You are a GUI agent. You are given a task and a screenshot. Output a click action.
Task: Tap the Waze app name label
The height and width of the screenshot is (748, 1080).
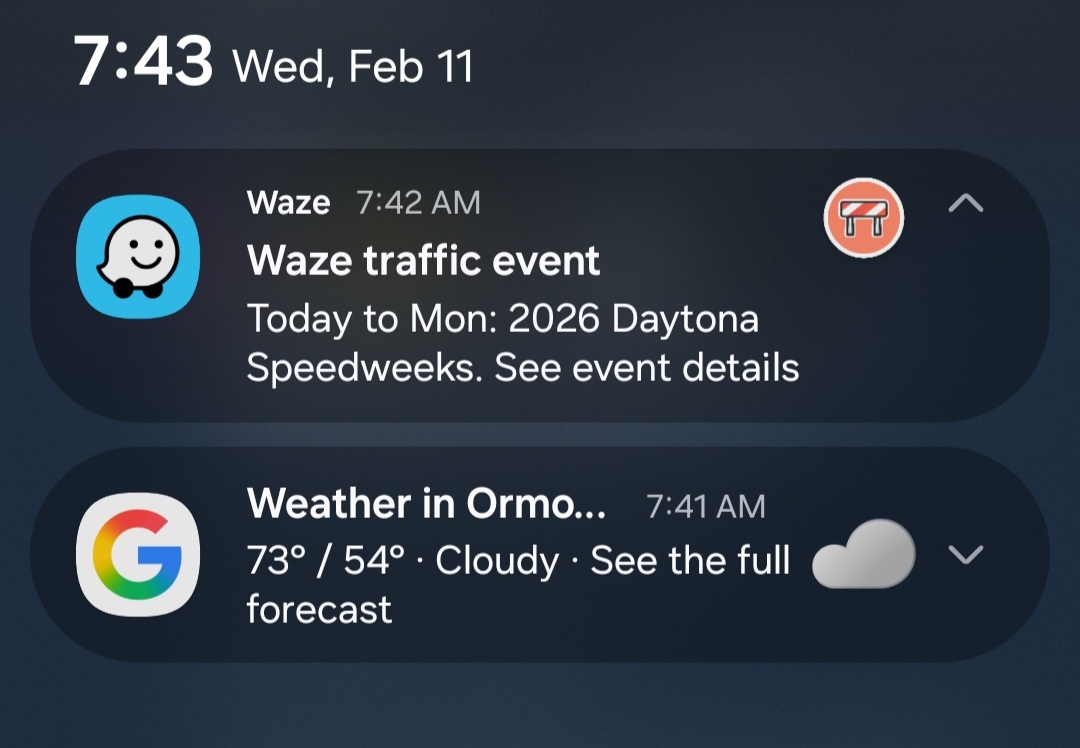[288, 203]
